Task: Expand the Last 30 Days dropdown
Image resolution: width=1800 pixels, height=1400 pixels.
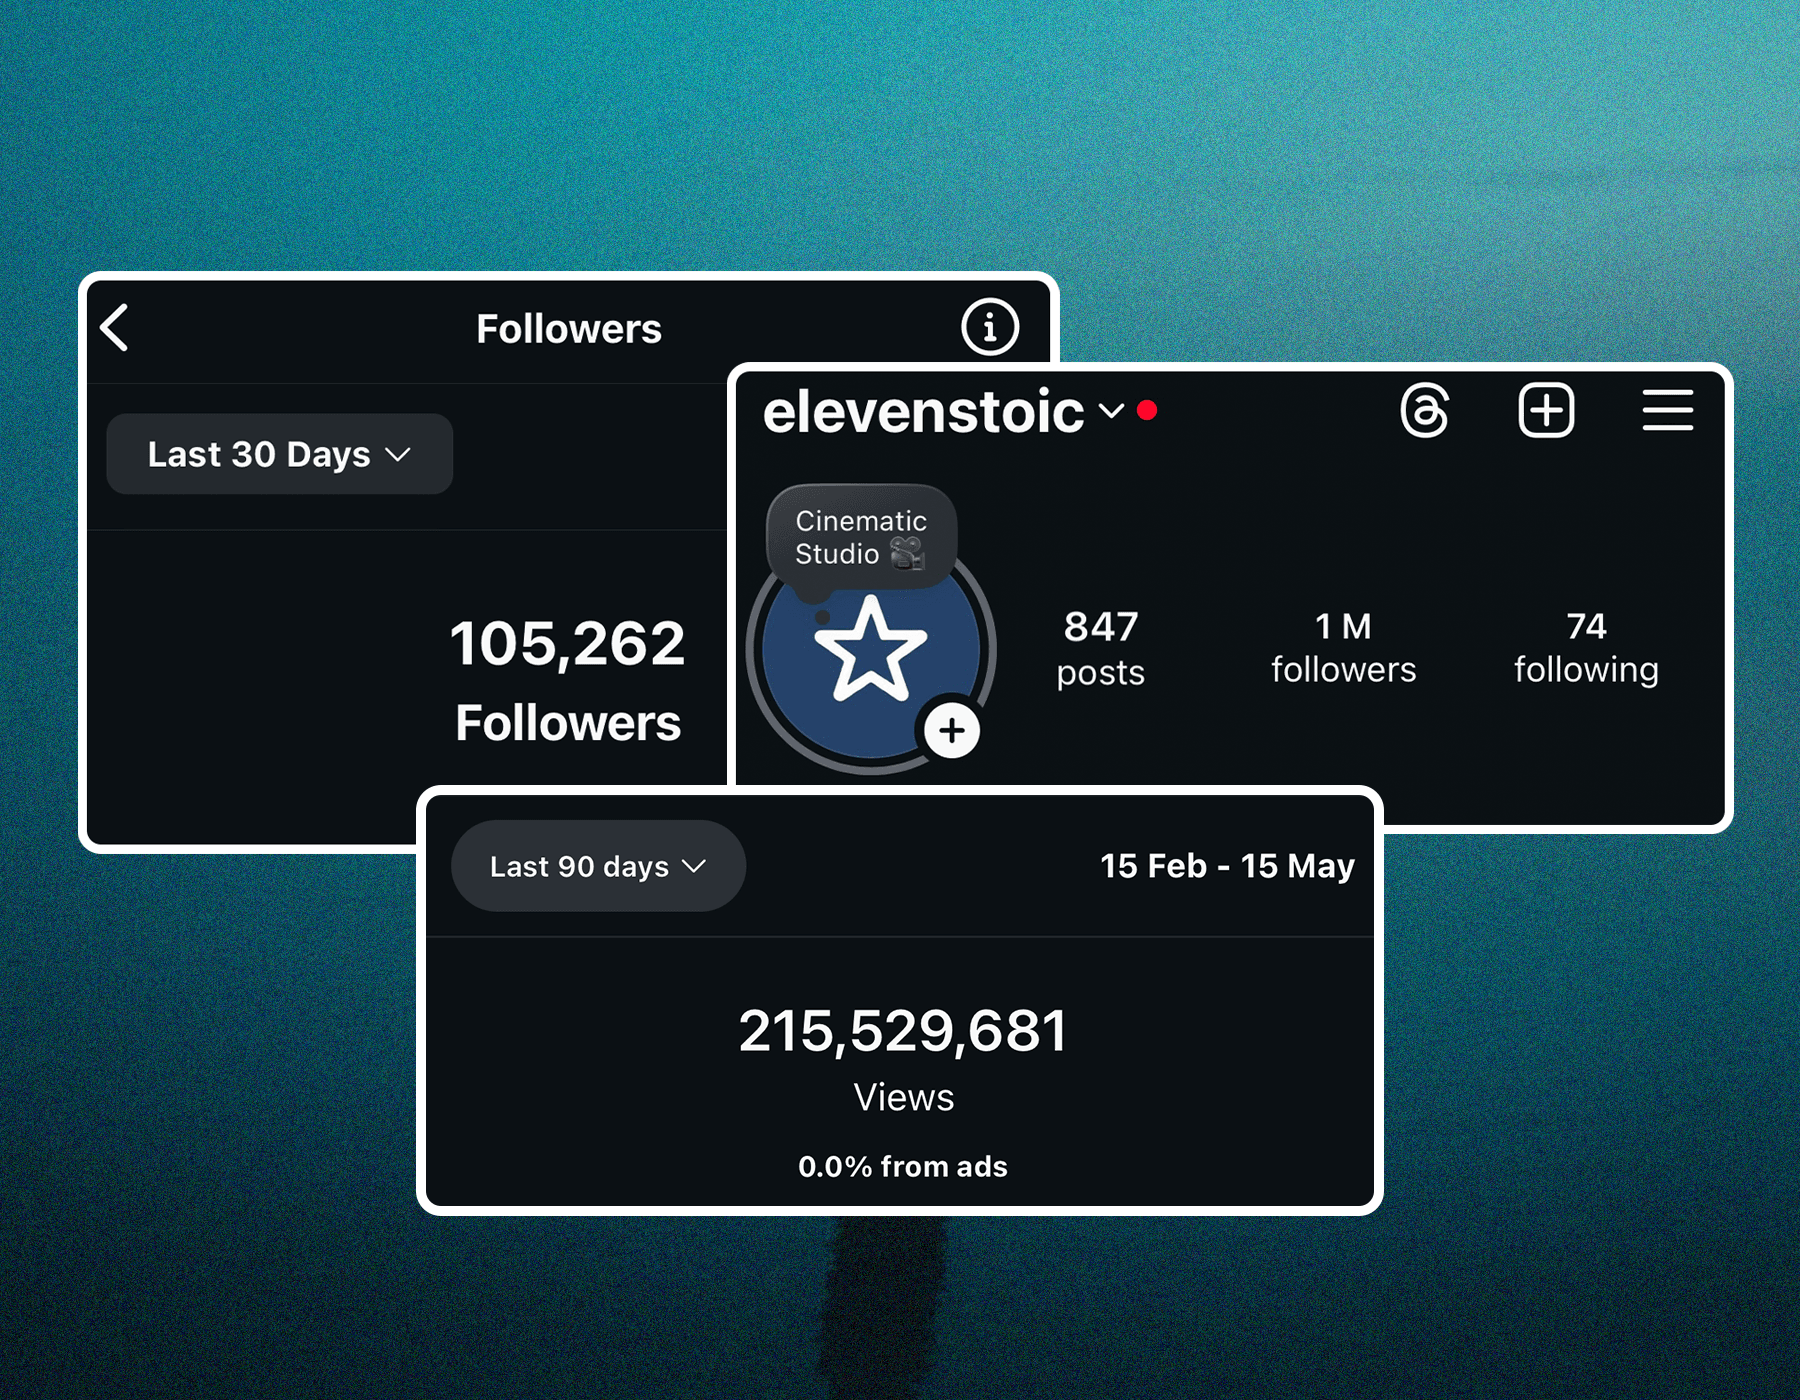Action: tap(279, 454)
